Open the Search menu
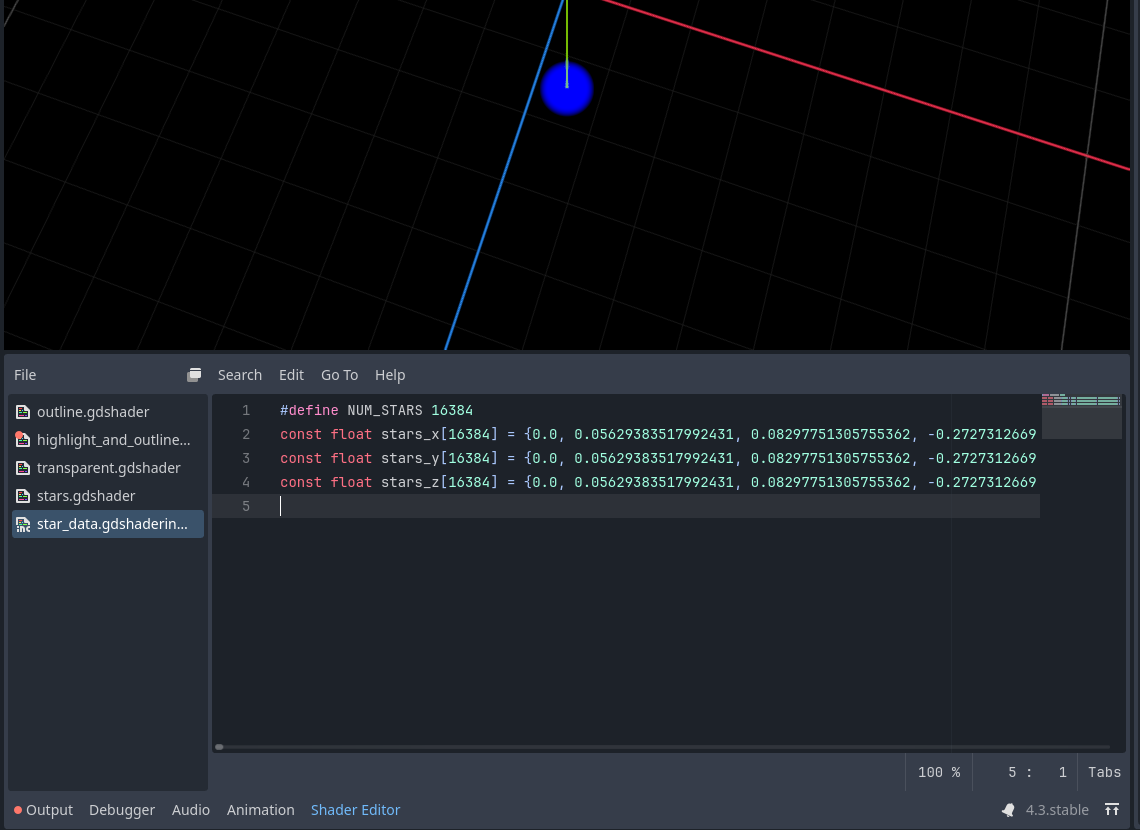 (x=240, y=375)
